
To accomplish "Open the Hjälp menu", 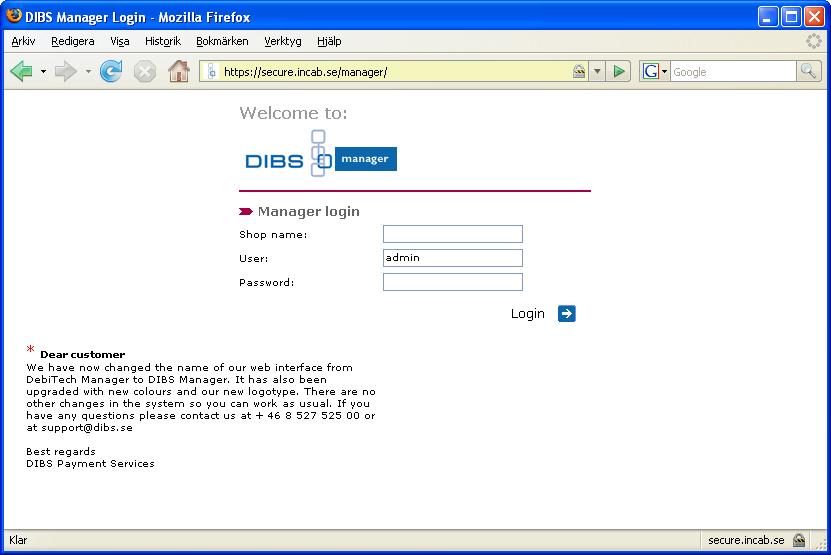I will 329,41.
